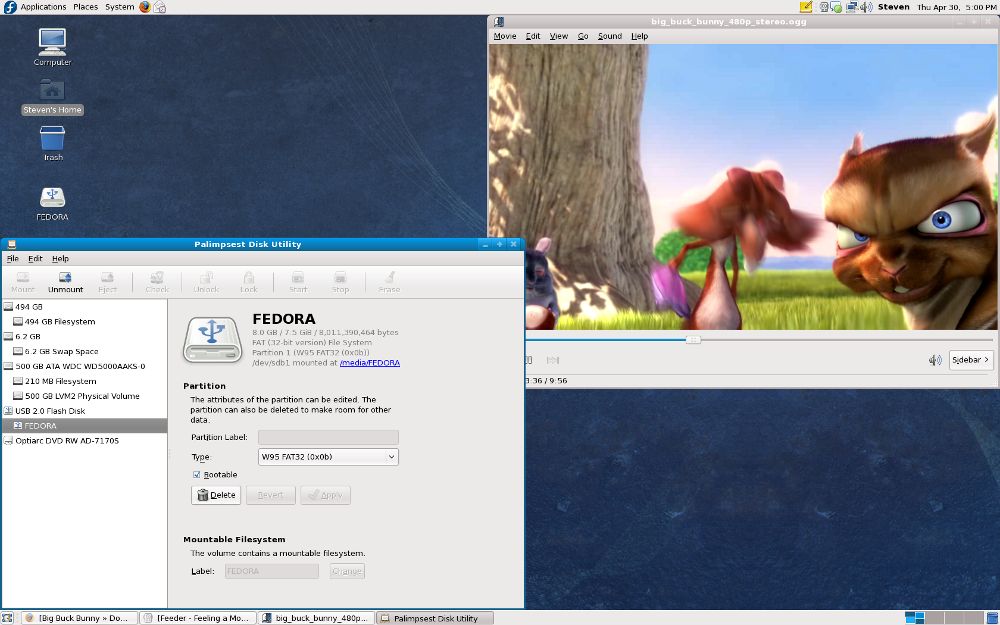Toggle the Bootable checkbox

[196, 474]
